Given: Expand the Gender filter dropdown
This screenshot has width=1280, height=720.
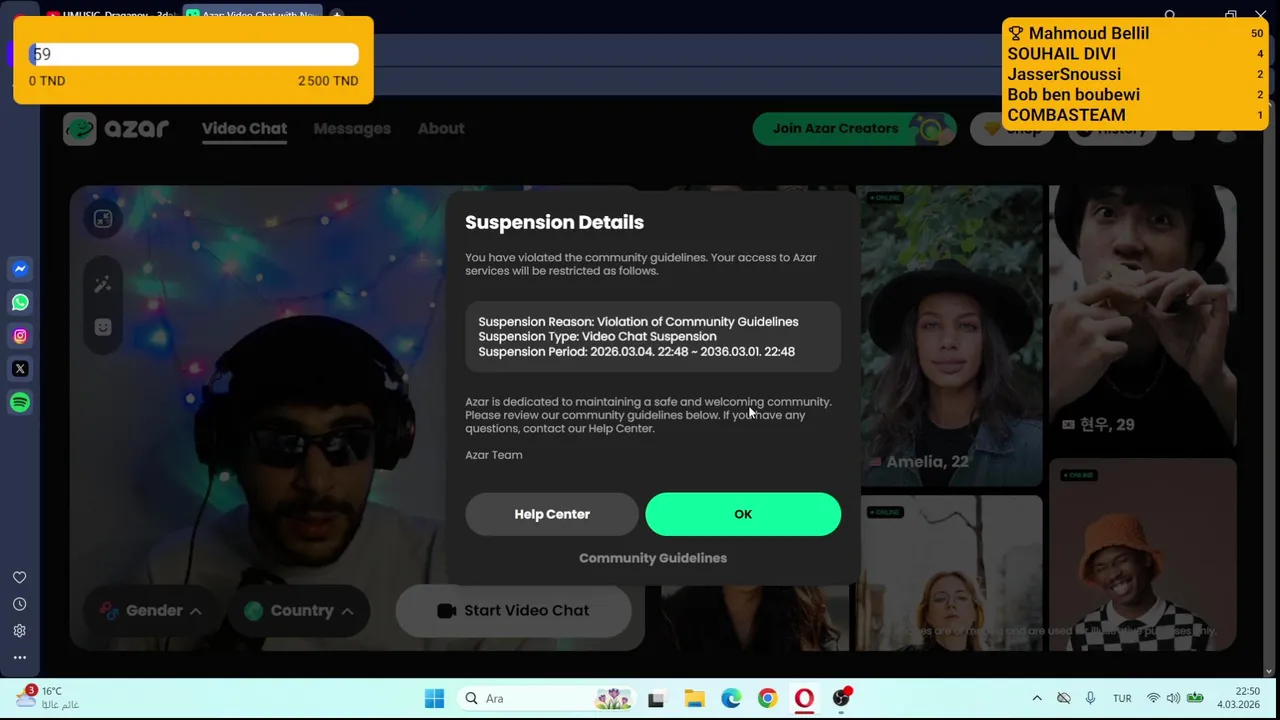Looking at the screenshot, I should [151, 610].
